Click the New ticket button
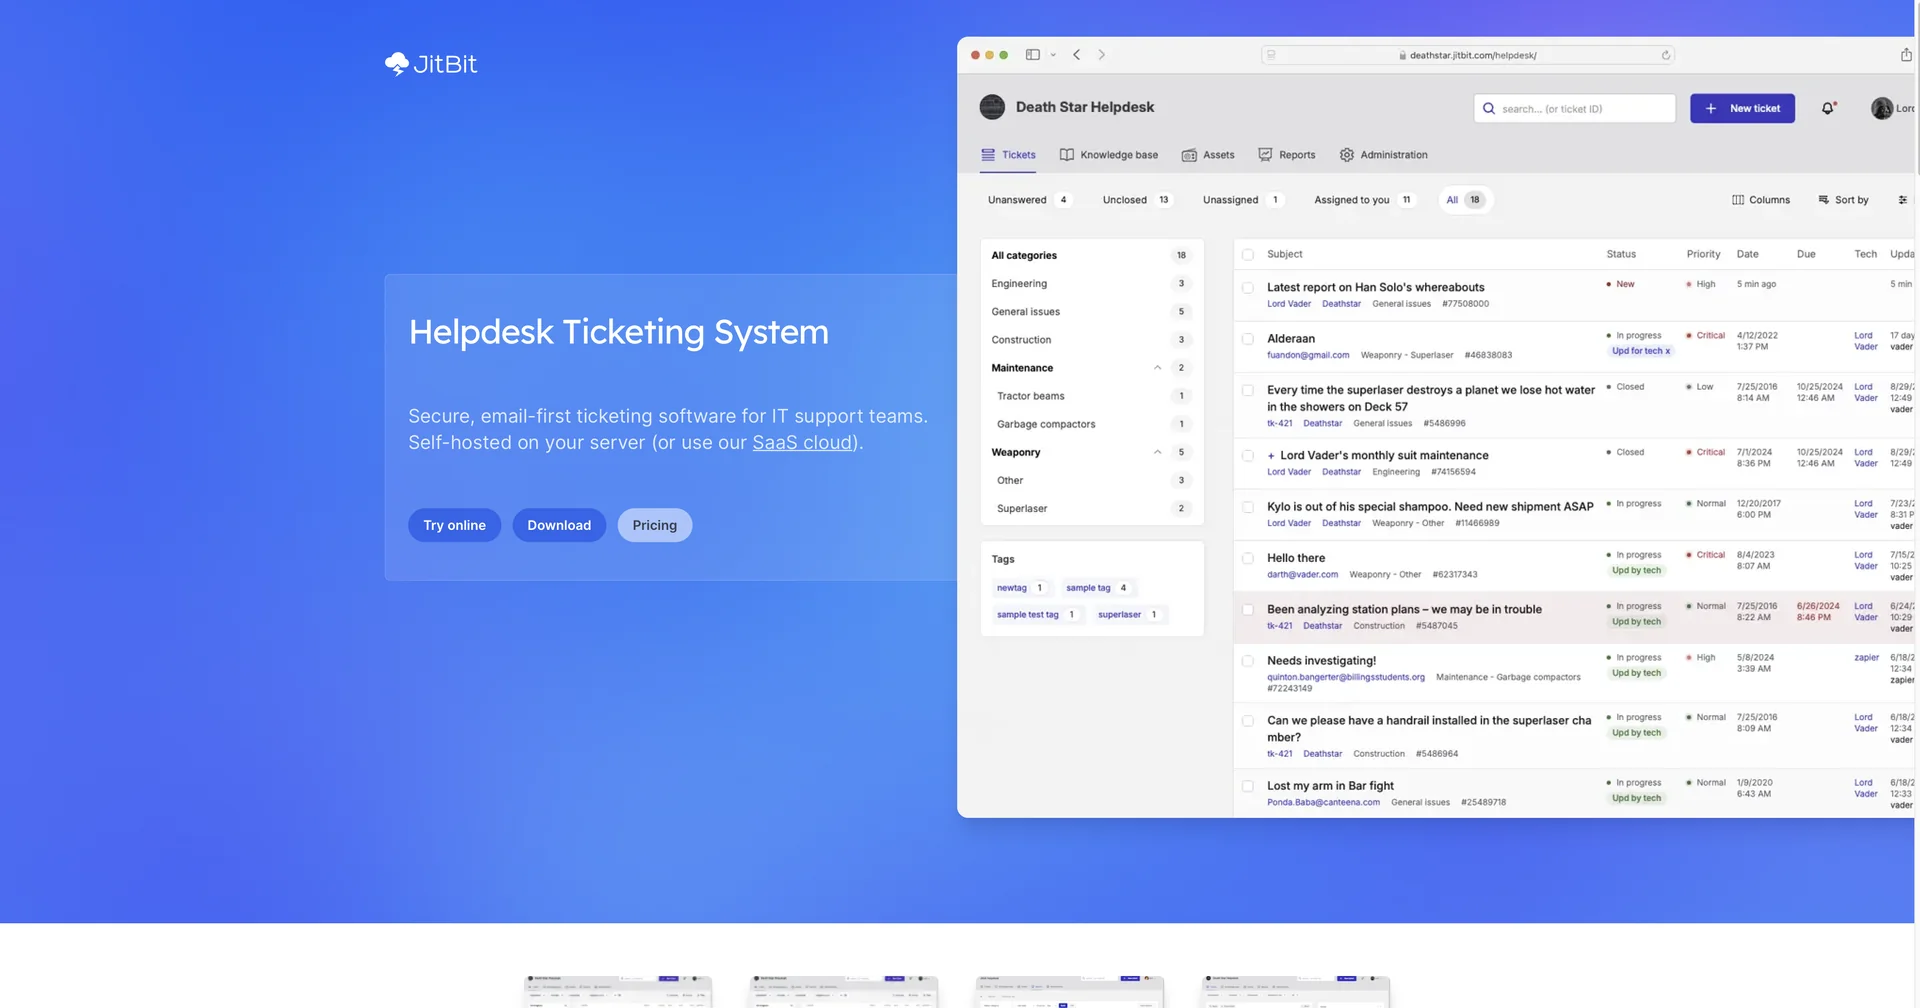Image resolution: width=1920 pixels, height=1008 pixels. [x=1742, y=108]
